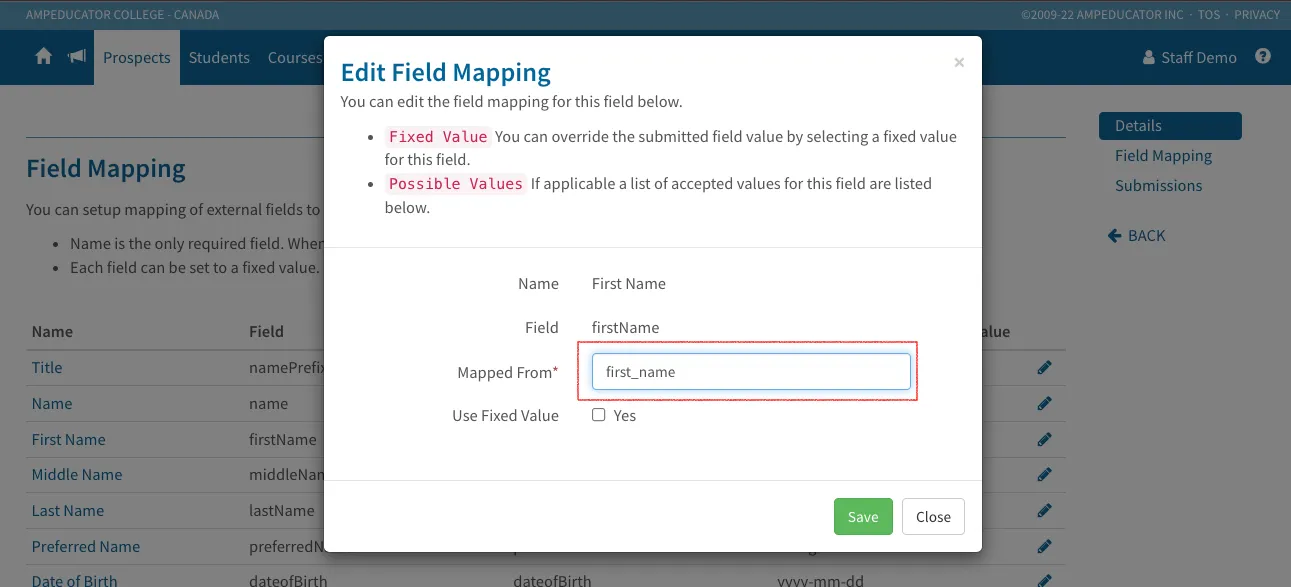Open the Name field link
Viewport: 1291px width, 587px height.
click(52, 404)
